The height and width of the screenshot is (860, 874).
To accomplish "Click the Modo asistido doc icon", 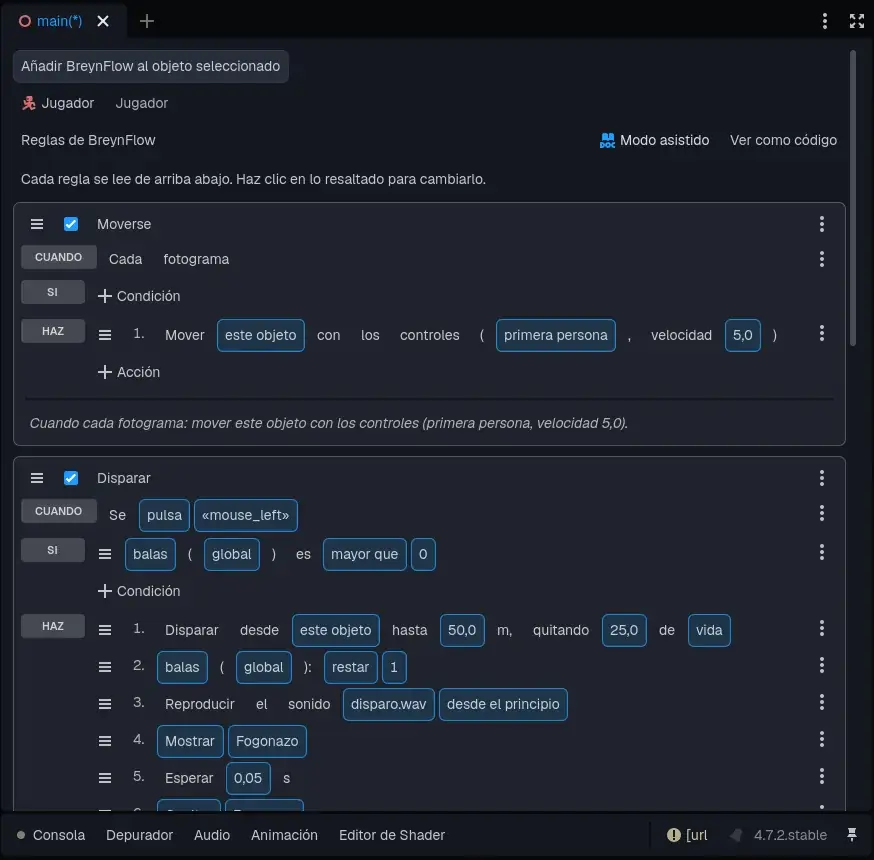I will [x=607, y=140].
